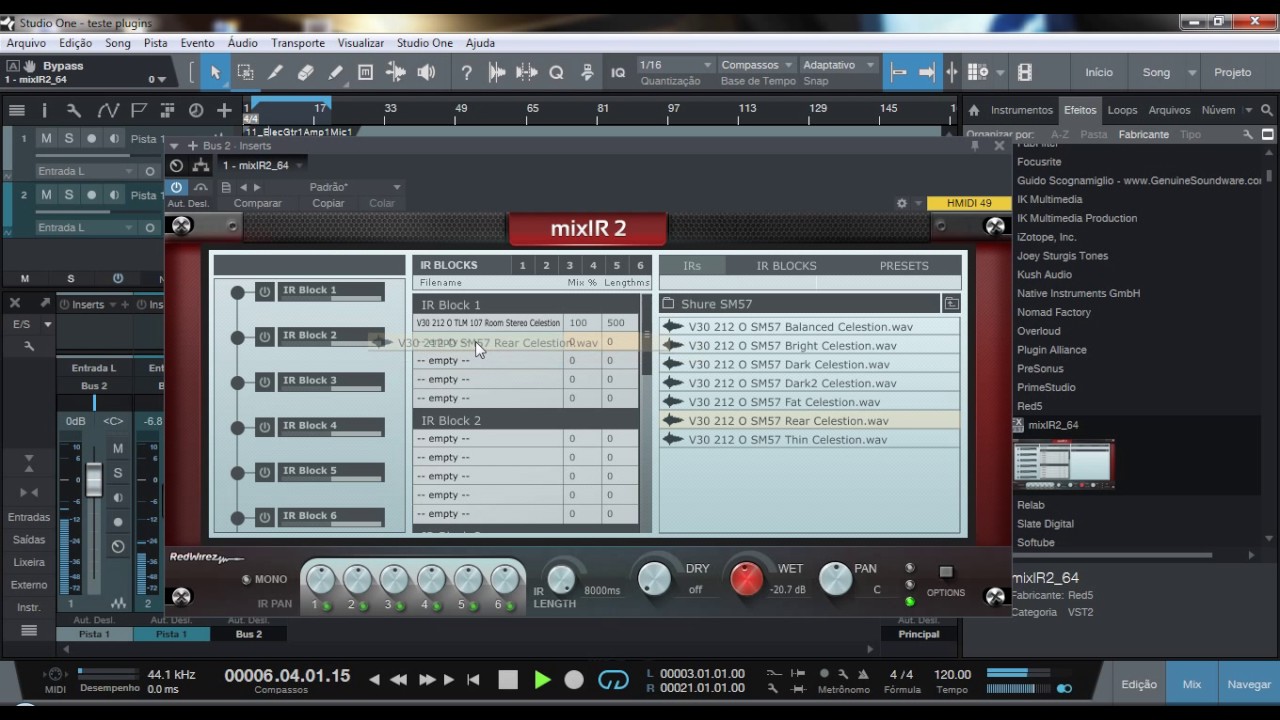The image size is (1280, 720).
Task: Click the OPTIONS button in mixIR 2
Action: [x=946, y=573]
